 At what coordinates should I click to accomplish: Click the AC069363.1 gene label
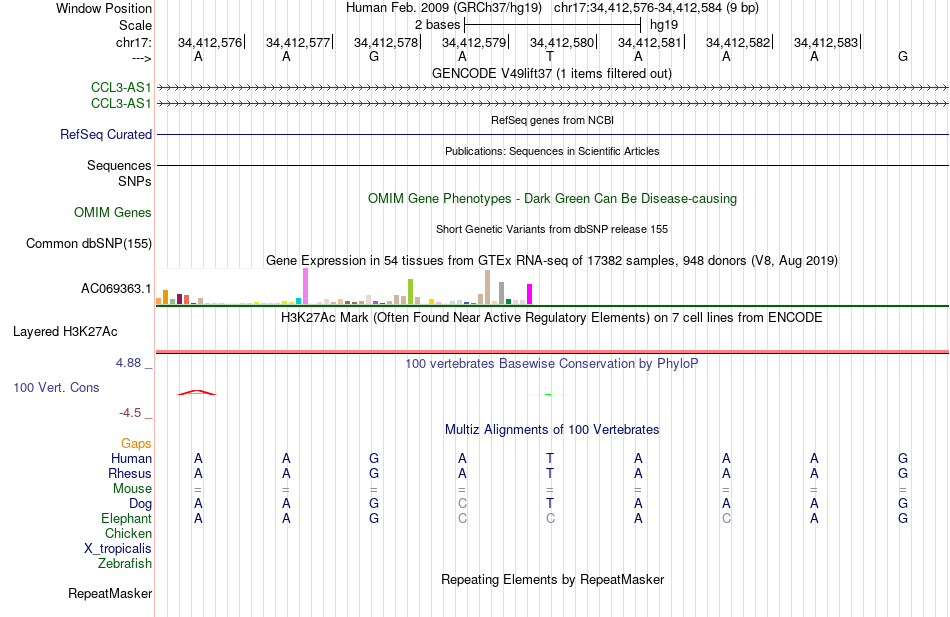(x=116, y=288)
